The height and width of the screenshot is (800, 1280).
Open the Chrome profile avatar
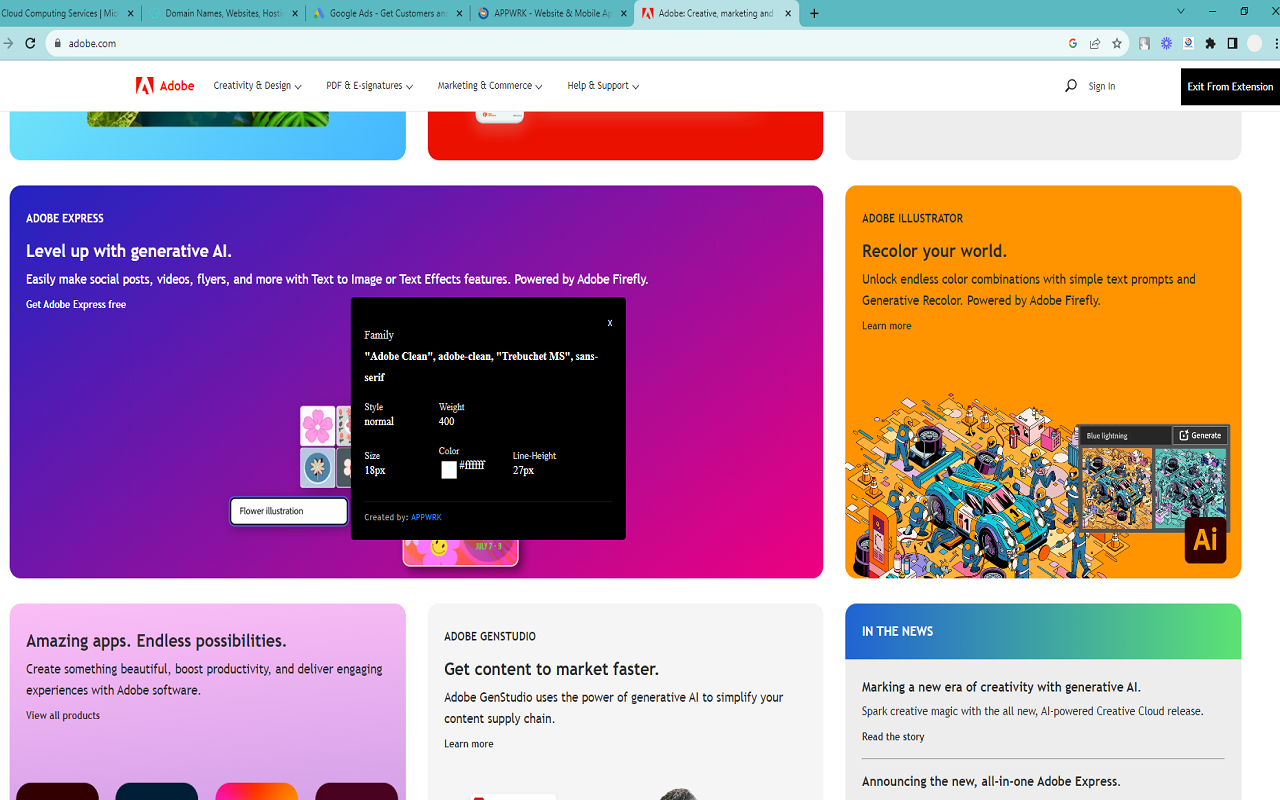coord(1254,43)
